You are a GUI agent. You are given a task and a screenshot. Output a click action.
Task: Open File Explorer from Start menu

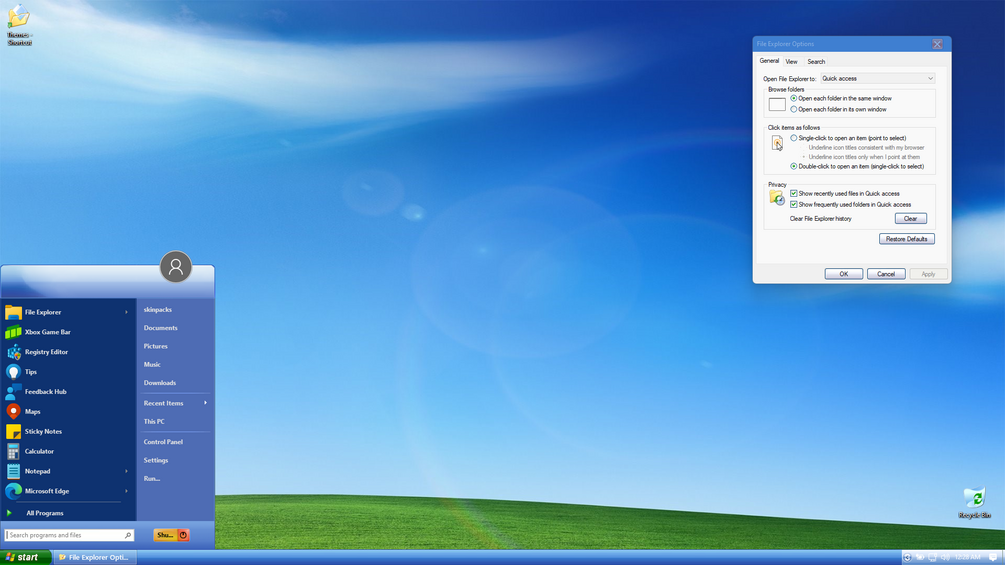pos(67,312)
